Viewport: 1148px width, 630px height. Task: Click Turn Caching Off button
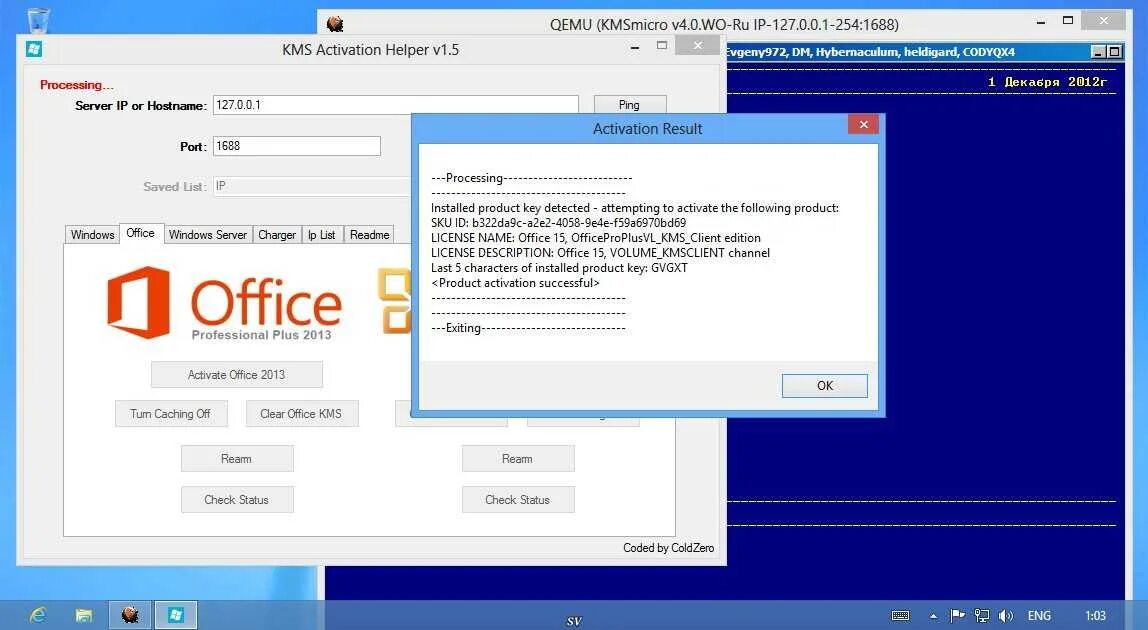click(171, 414)
